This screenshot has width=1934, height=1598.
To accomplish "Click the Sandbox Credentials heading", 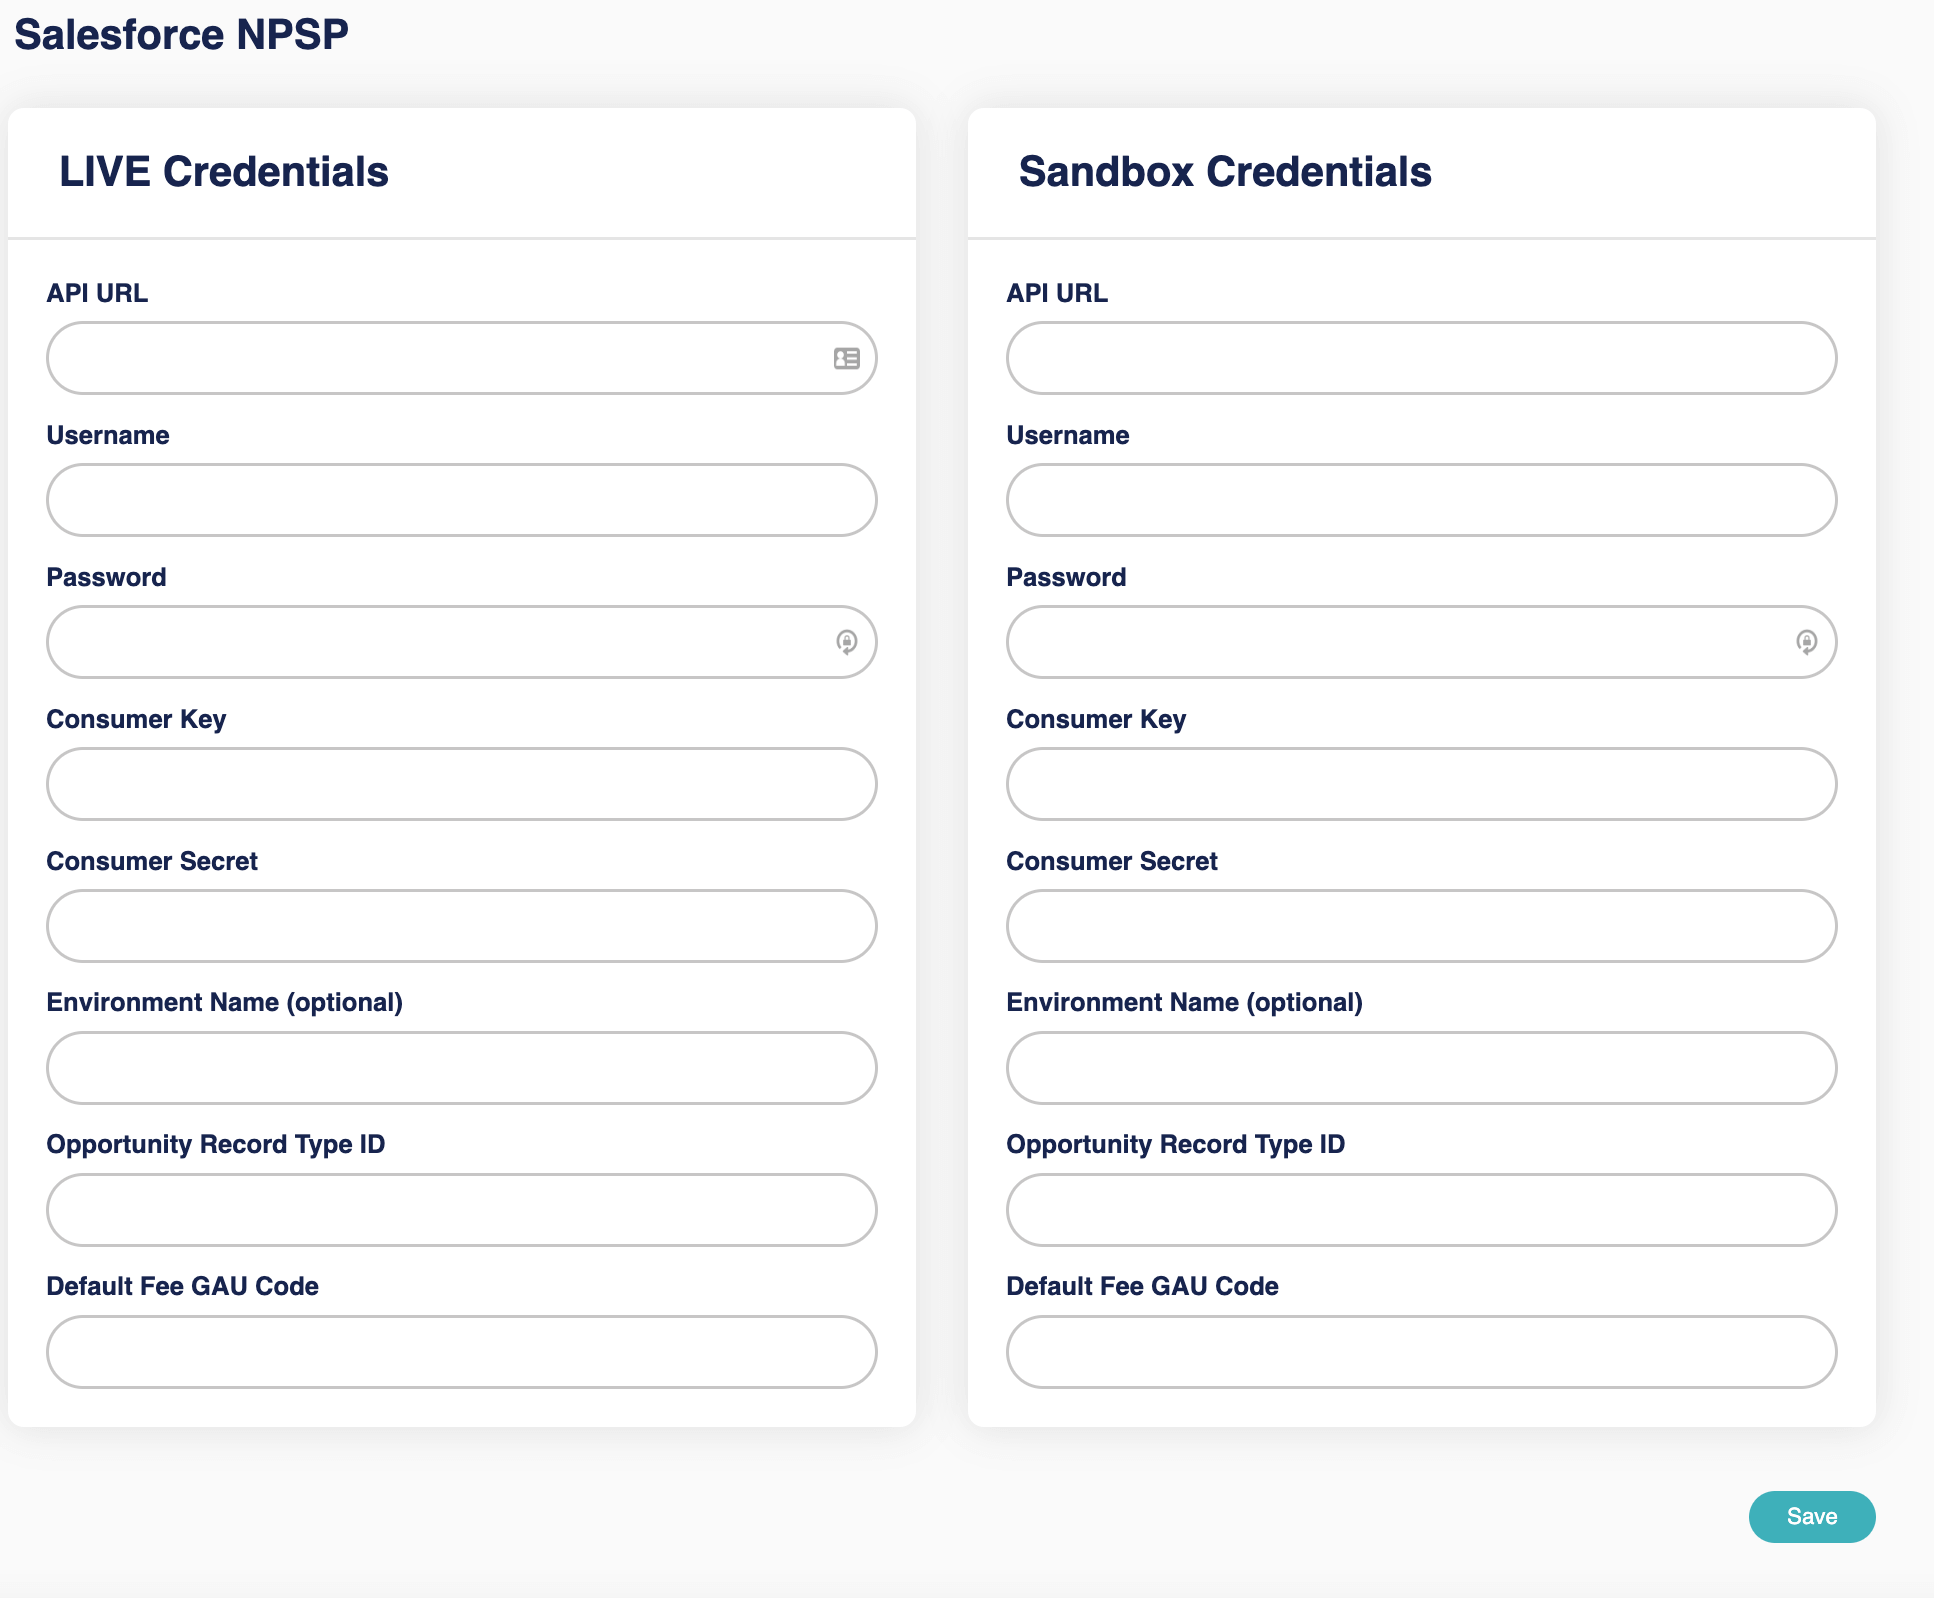I will pos(1223,171).
